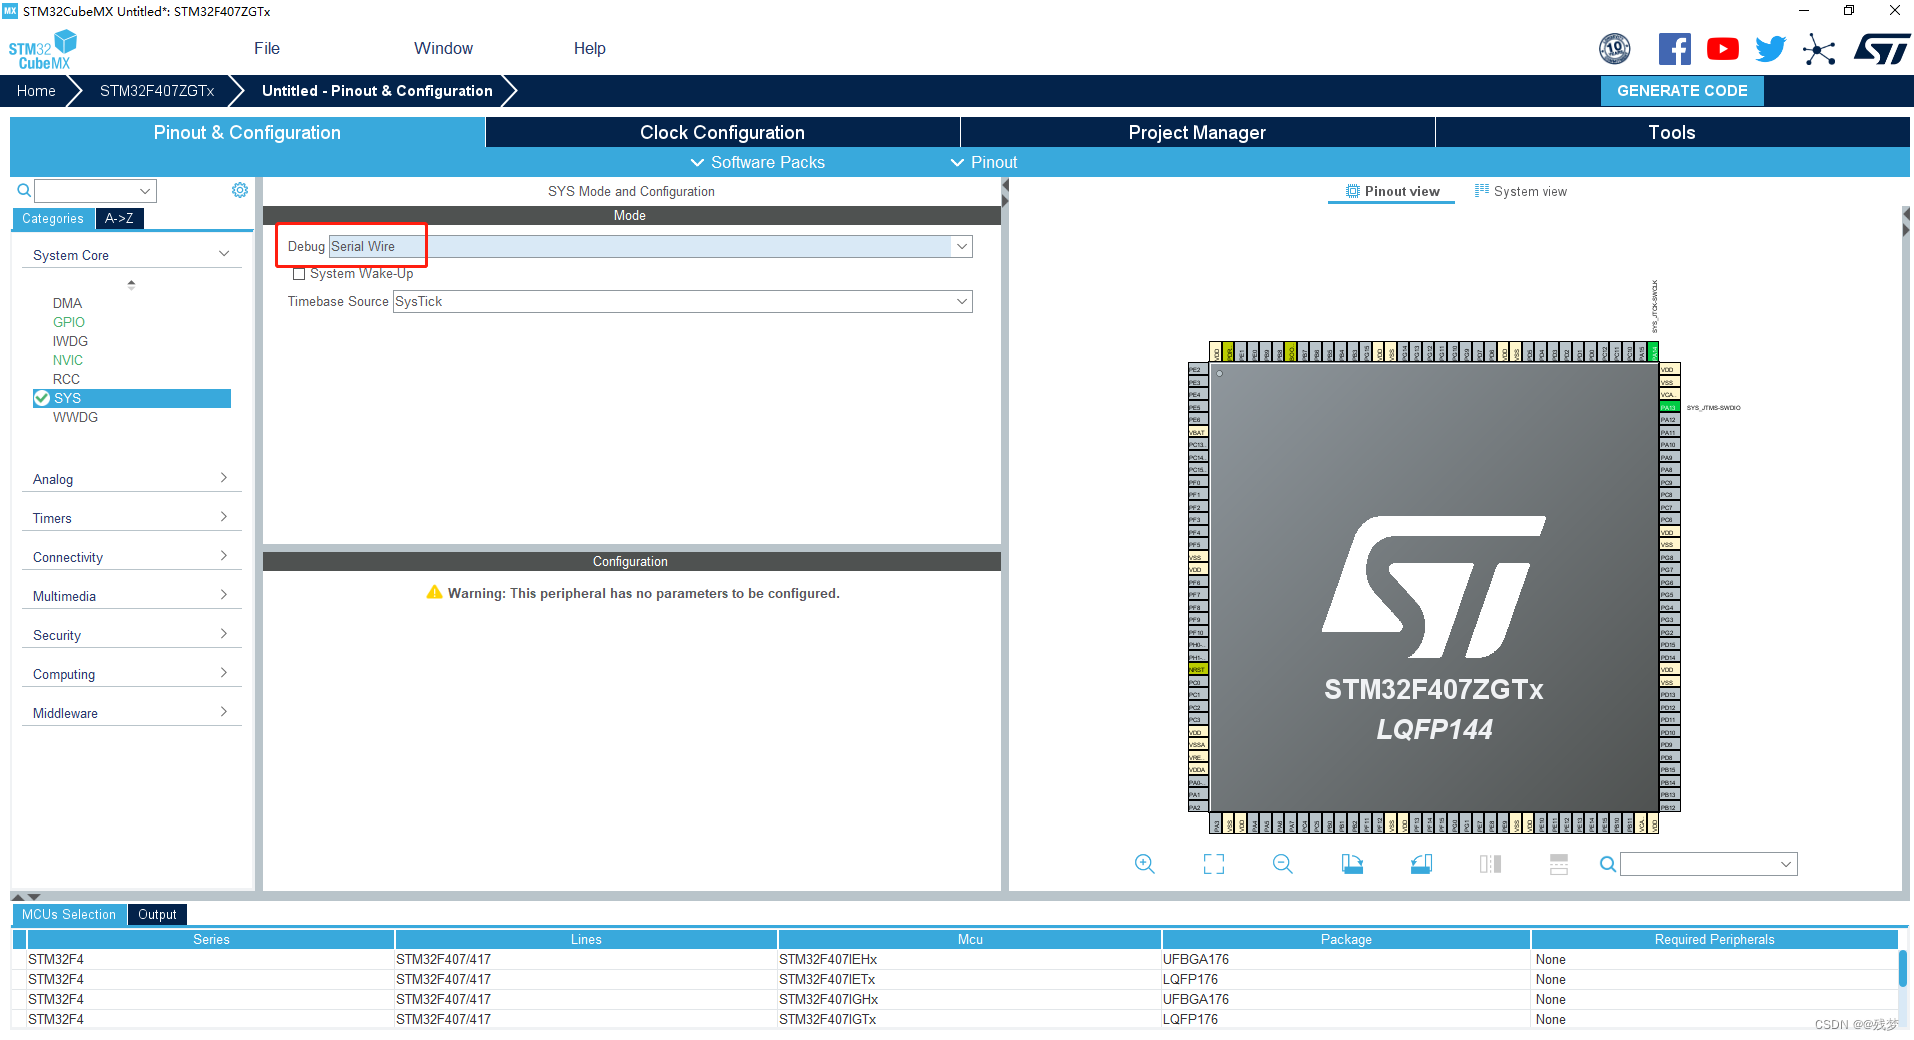Switch to the A->Z tab
The image size is (1914, 1040).
click(x=119, y=218)
